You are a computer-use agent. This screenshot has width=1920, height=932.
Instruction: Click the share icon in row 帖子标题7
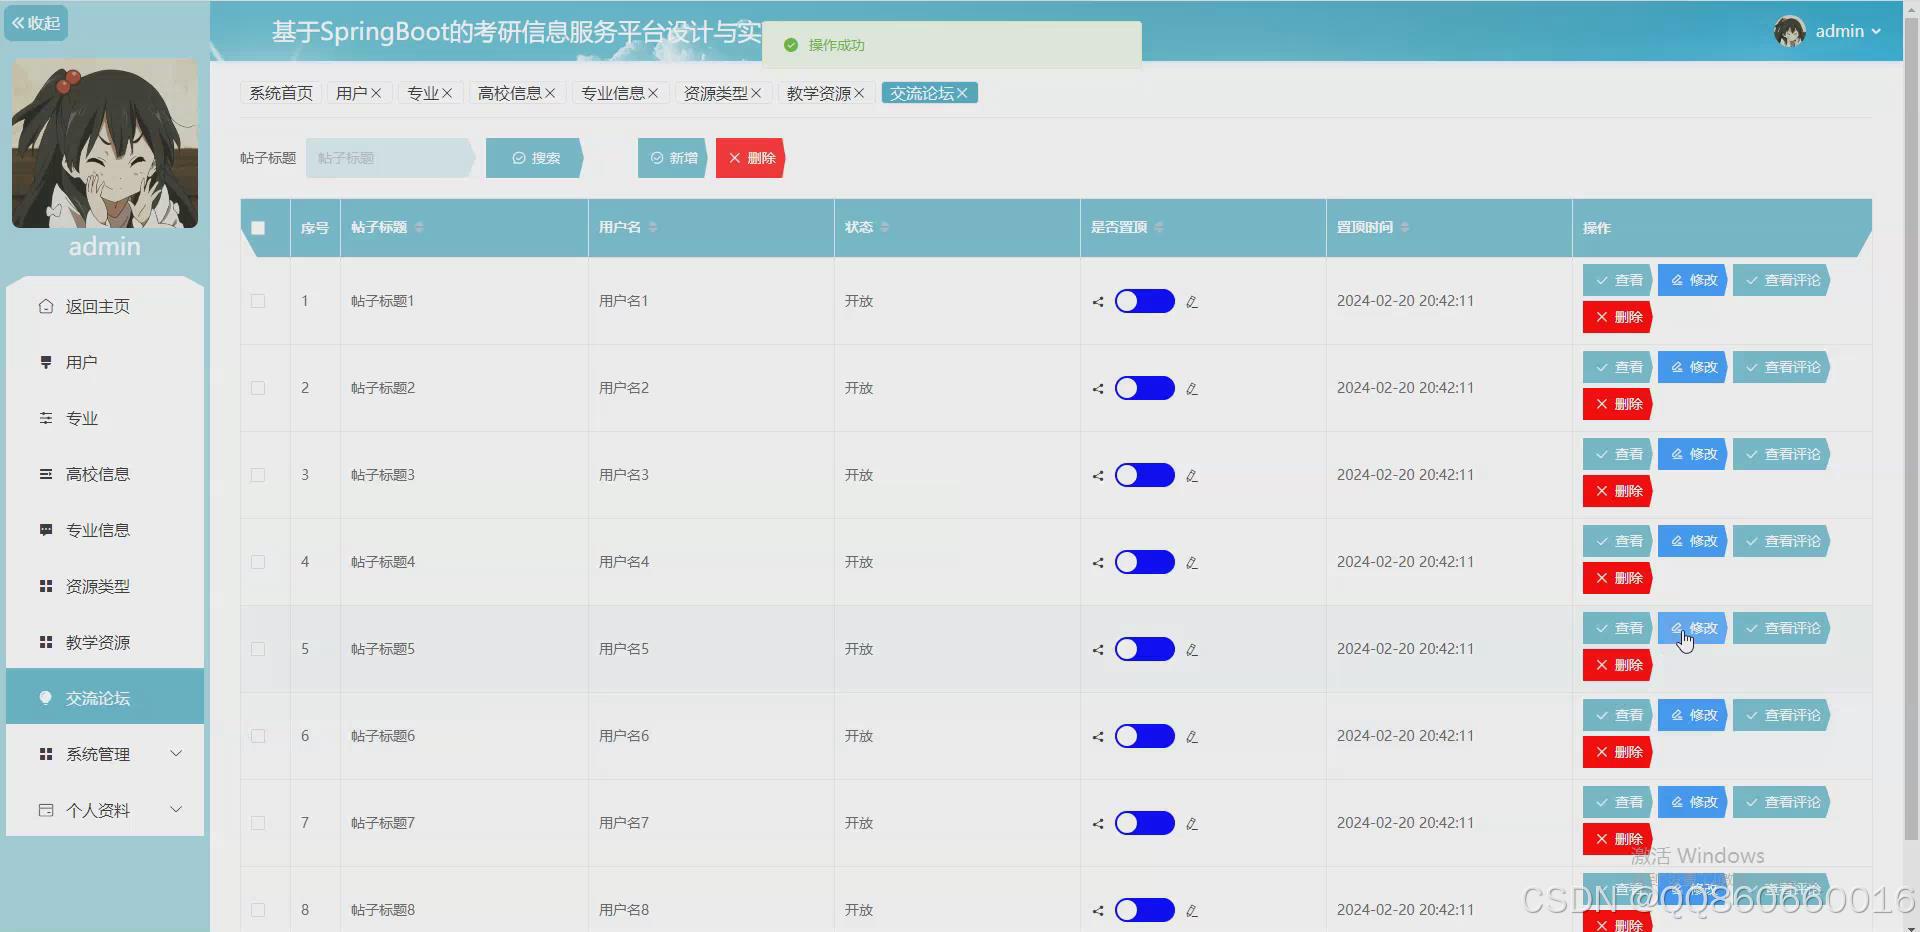click(x=1098, y=824)
